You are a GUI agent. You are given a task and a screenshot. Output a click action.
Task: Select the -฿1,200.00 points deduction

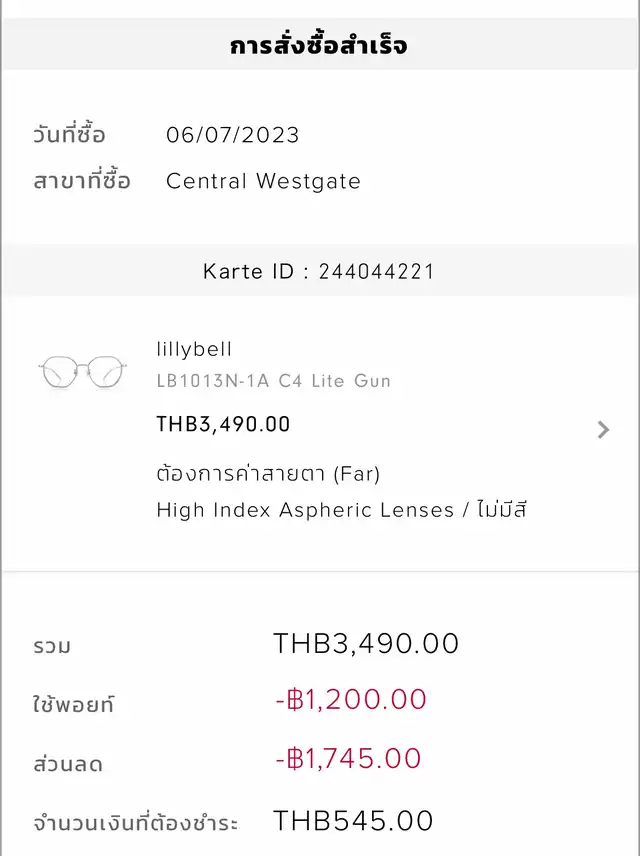351,699
